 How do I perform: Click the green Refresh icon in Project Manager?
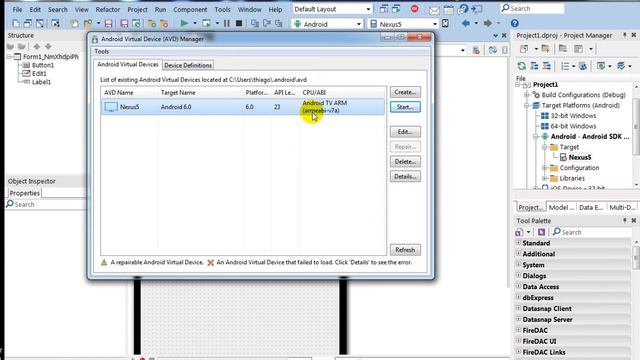click(x=521, y=66)
